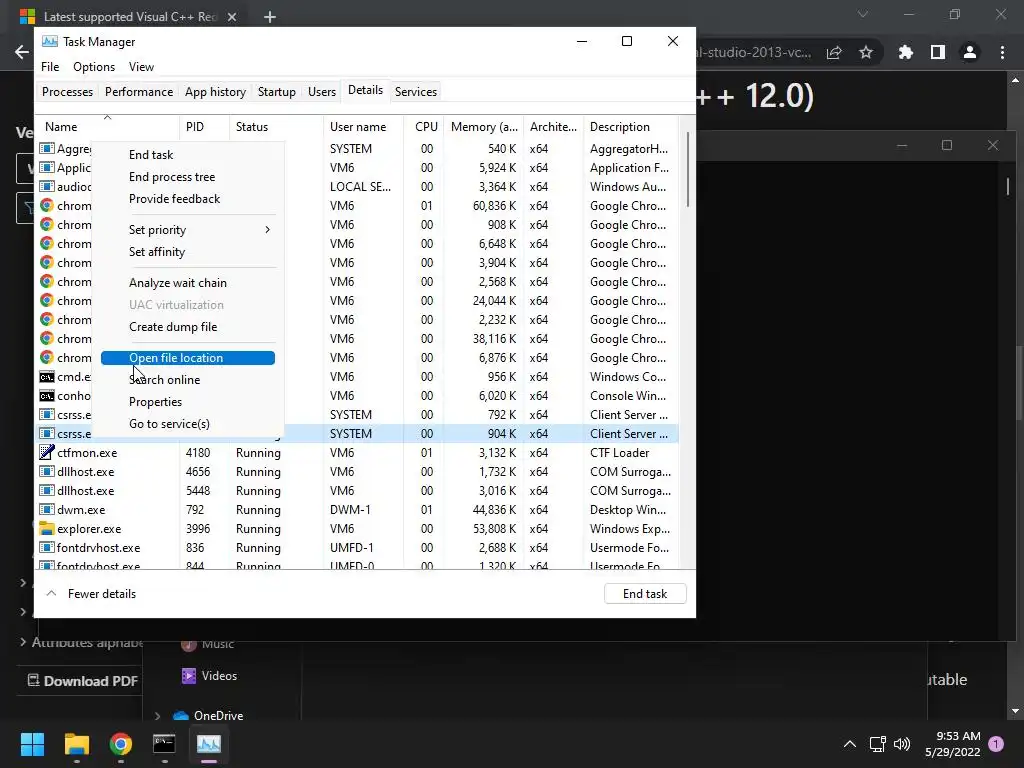Screen dimensions: 1024x768
Task: Click the Download PDF link
Action: [x=82, y=681]
